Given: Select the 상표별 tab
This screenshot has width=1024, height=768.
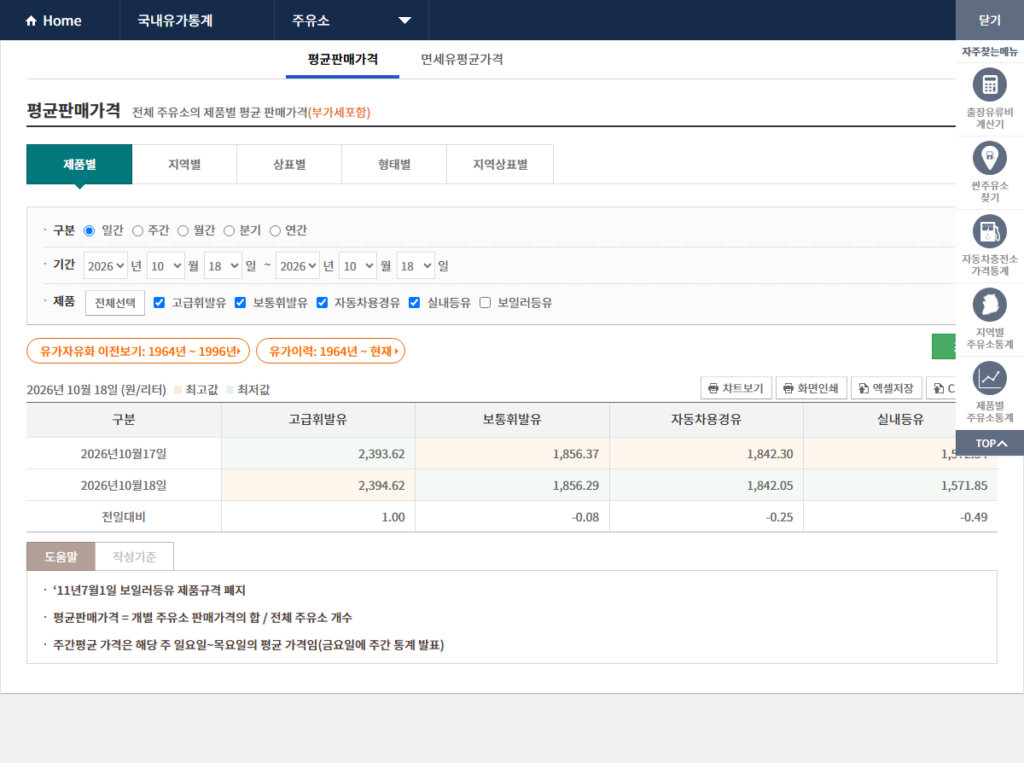Looking at the screenshot, I should (x=289, y=165).
